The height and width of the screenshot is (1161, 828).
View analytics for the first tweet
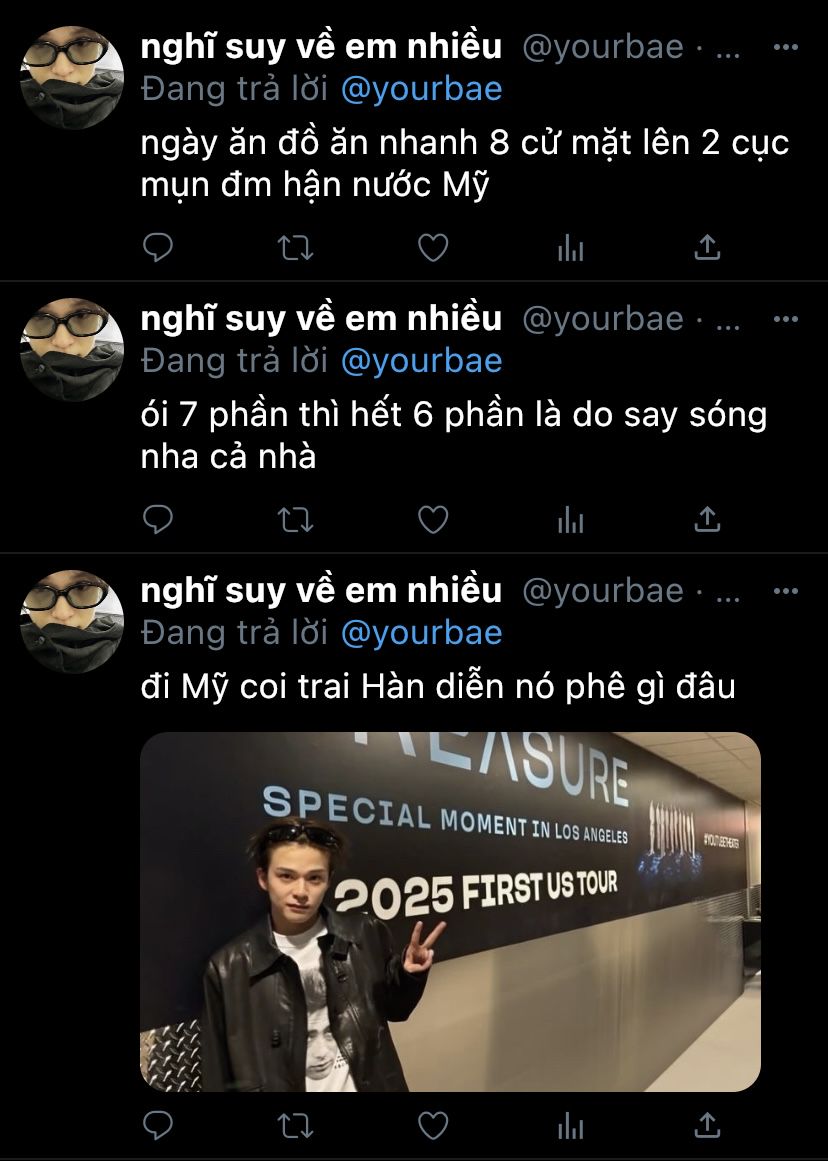[x=570, y=247]
